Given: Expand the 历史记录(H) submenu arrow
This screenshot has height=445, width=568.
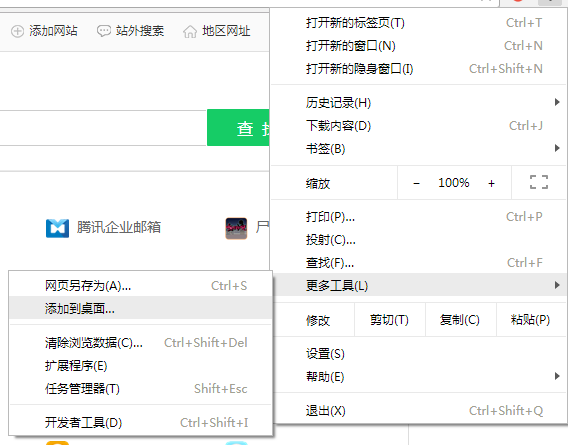Looking at the screenshot, I should [557, 102].
